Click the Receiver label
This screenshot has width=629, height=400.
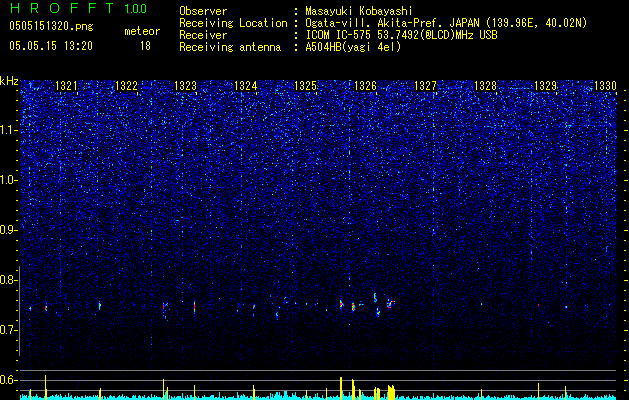[203, 35]
